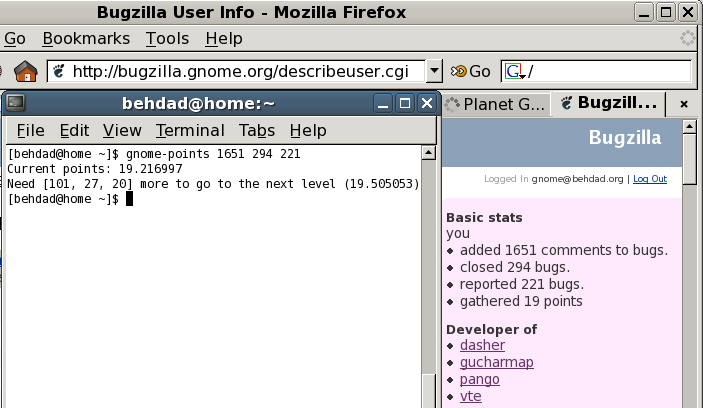Click the 'Need [101, 27, 20] more' line
The height and width of the screenshot is (408, 703).
213,184
